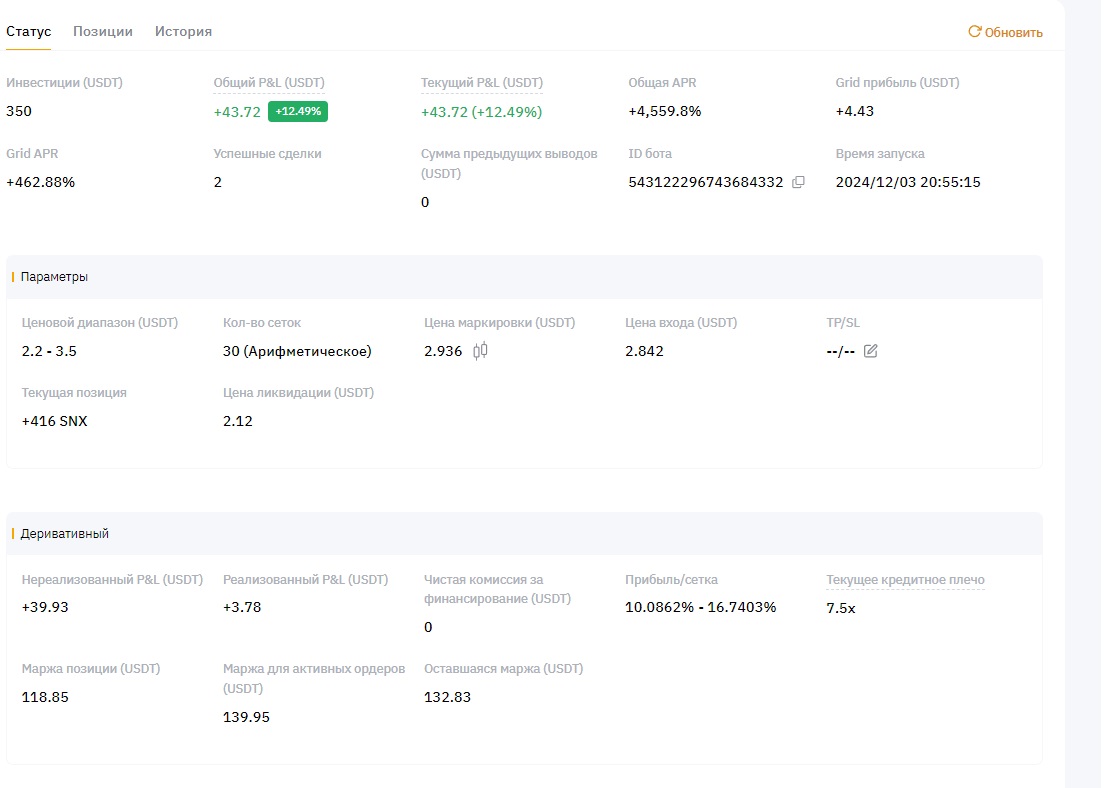Copy the bot ID using the copy icon
This screenshot has height=788, width=1114.
coord(798,182)
